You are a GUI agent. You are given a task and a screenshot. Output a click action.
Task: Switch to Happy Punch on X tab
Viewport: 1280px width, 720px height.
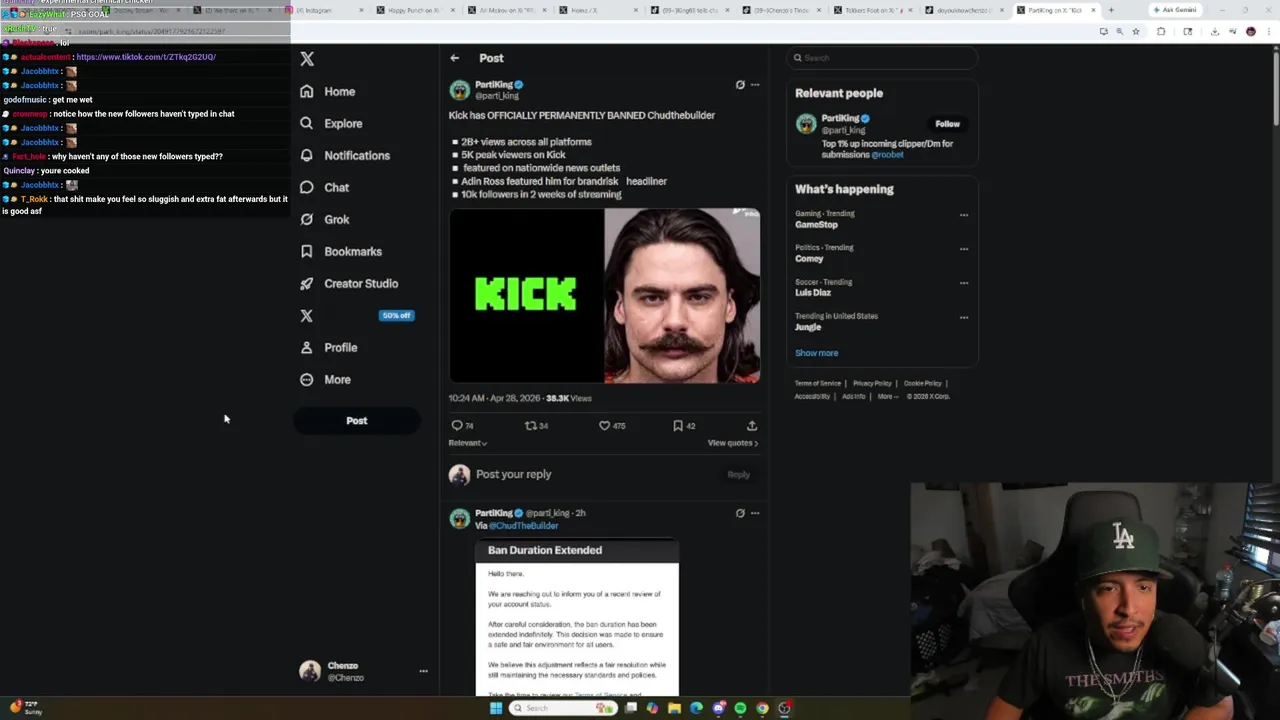[417, 10]
